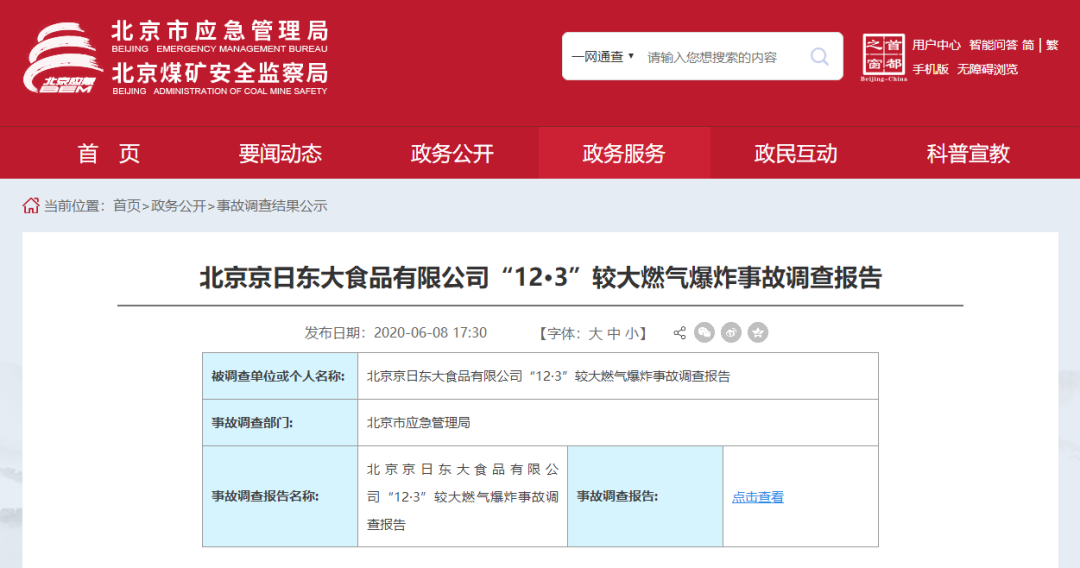Image resolution: width=1080 pixels, height=568 pixels.
Task: Open the 政务公开 navigation tab
Action: click(x=453, y=153)
